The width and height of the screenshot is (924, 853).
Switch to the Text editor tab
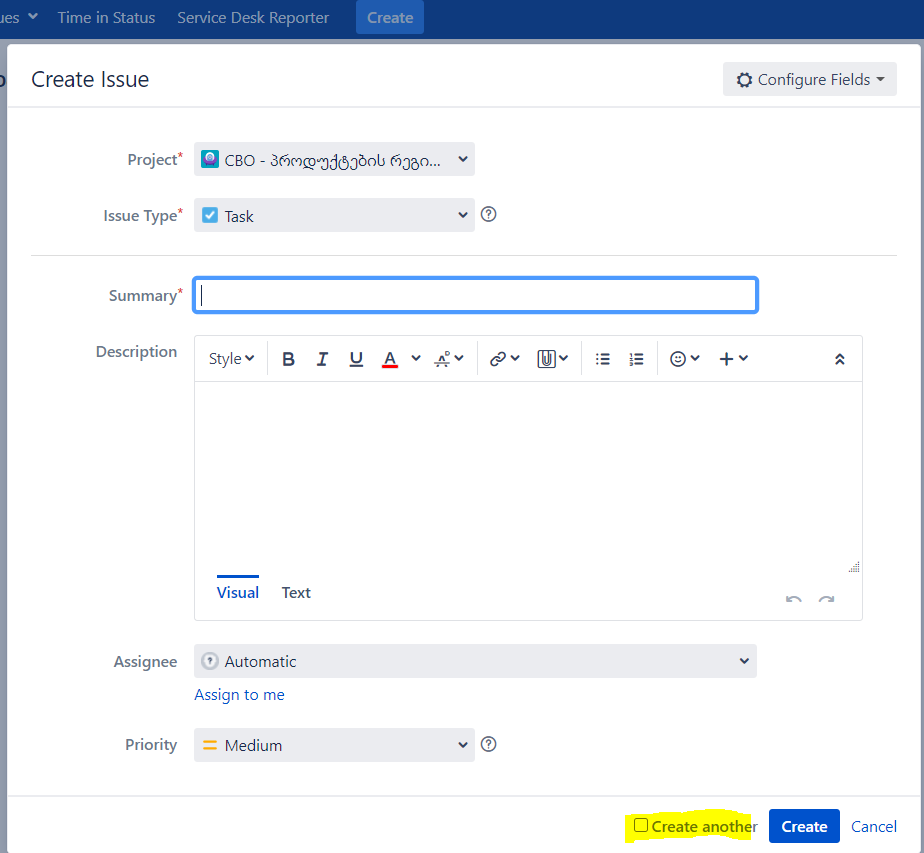pos(296,593)
